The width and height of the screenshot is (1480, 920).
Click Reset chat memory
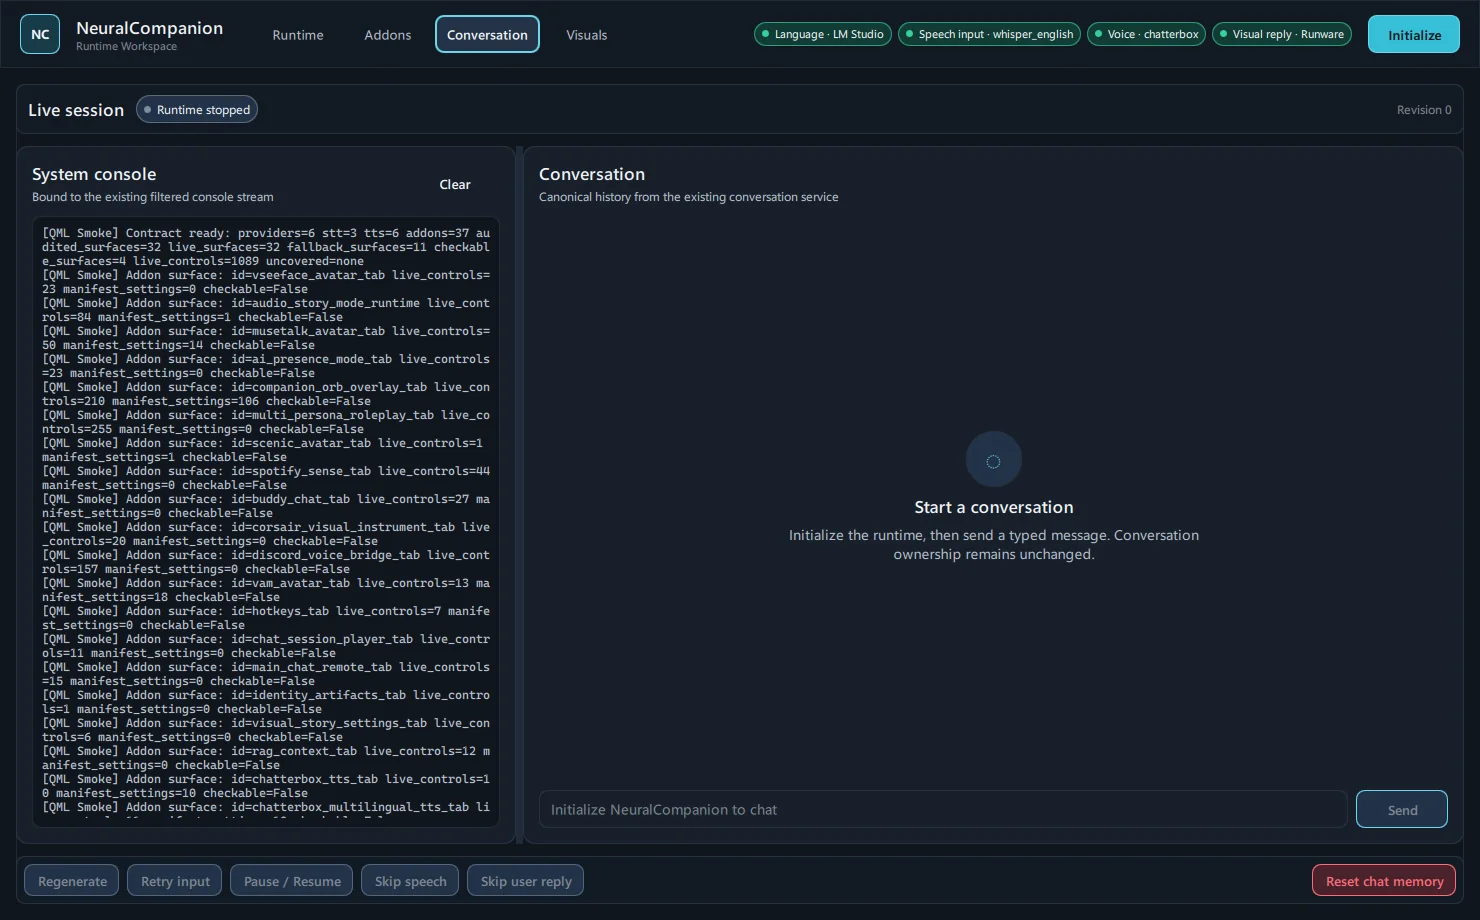pyautogui.click(x=1384, y=881)
